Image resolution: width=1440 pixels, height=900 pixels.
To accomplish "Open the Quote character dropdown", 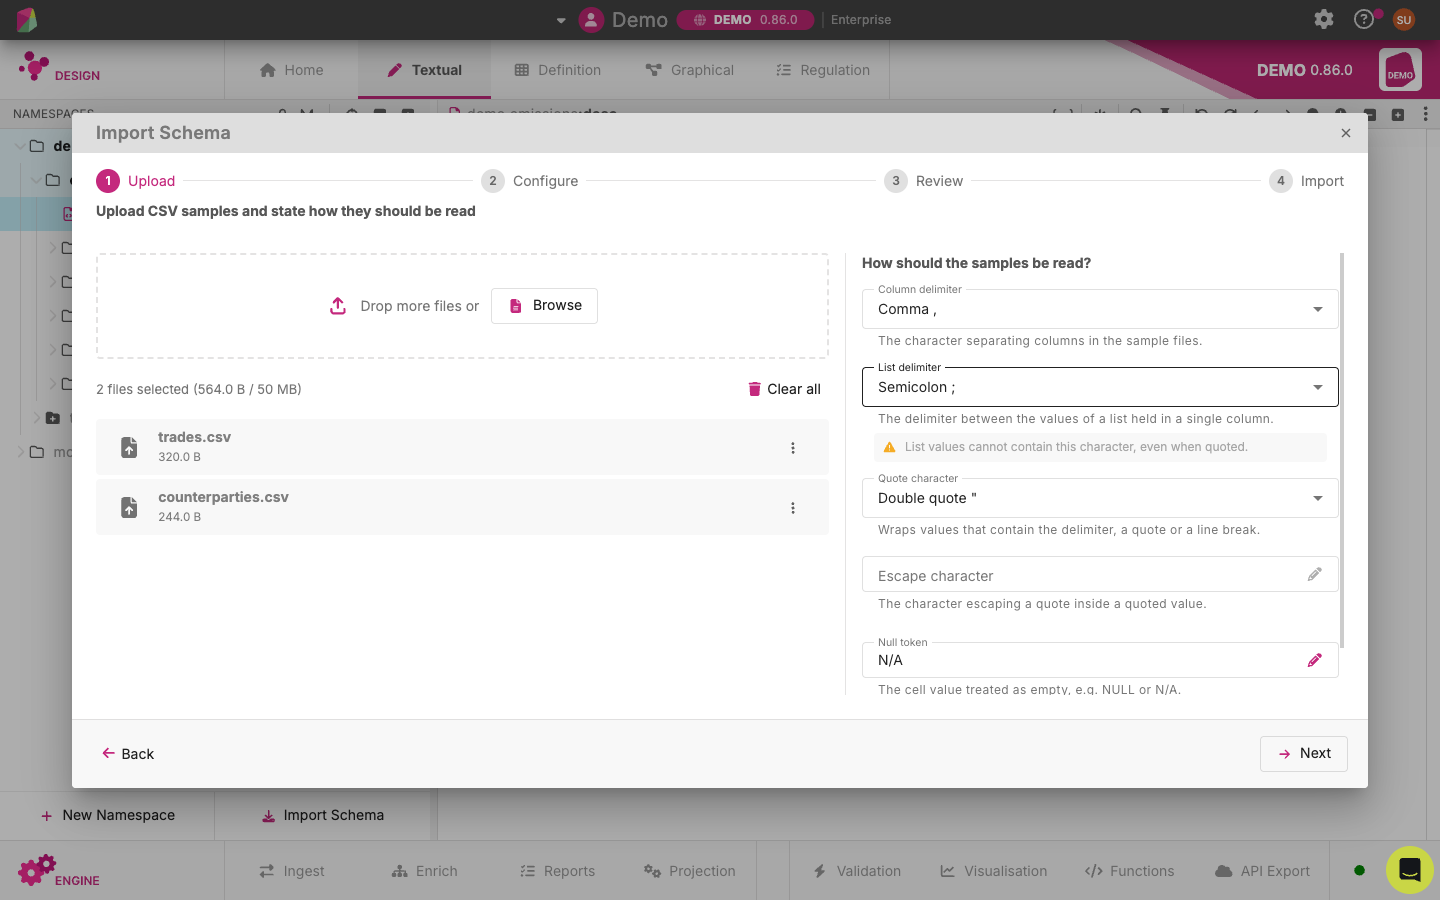I will coord(1100,498).
